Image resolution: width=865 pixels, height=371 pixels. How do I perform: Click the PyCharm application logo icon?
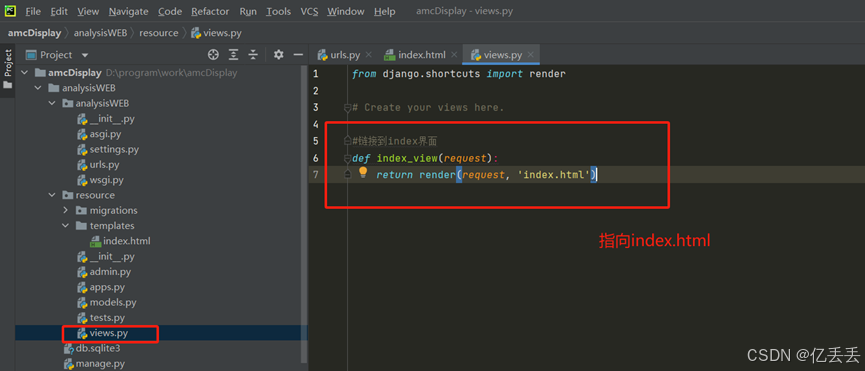pyautogui.click(x=11, y=10)
